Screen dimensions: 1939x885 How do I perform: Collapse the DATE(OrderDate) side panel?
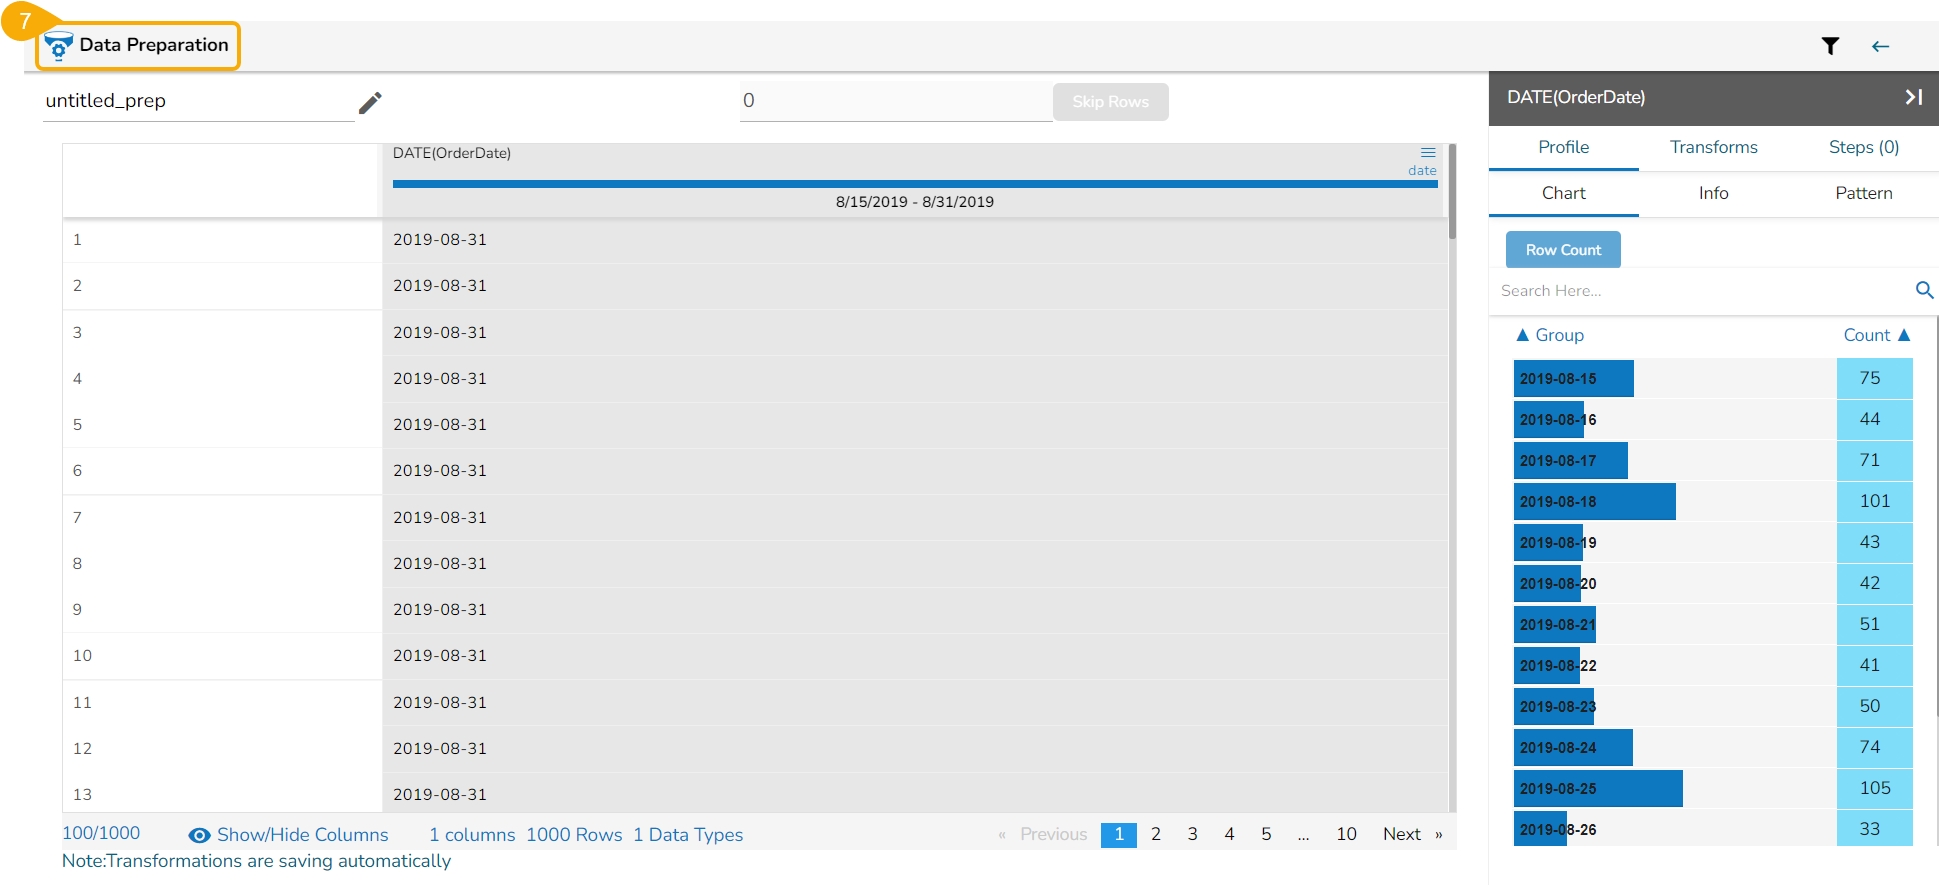pos(1914,97)
